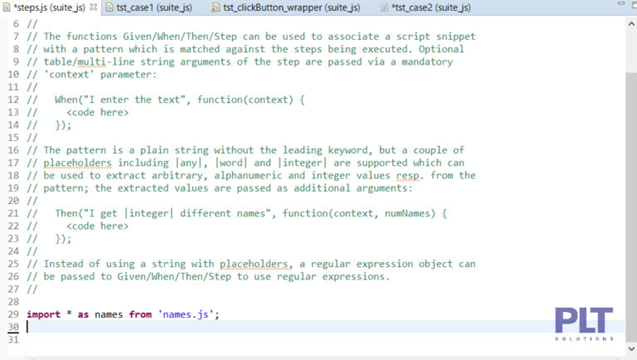Screen dimensions: 637x360
Task: Click 'mandatory' on line 9
Action: point(427,61)
